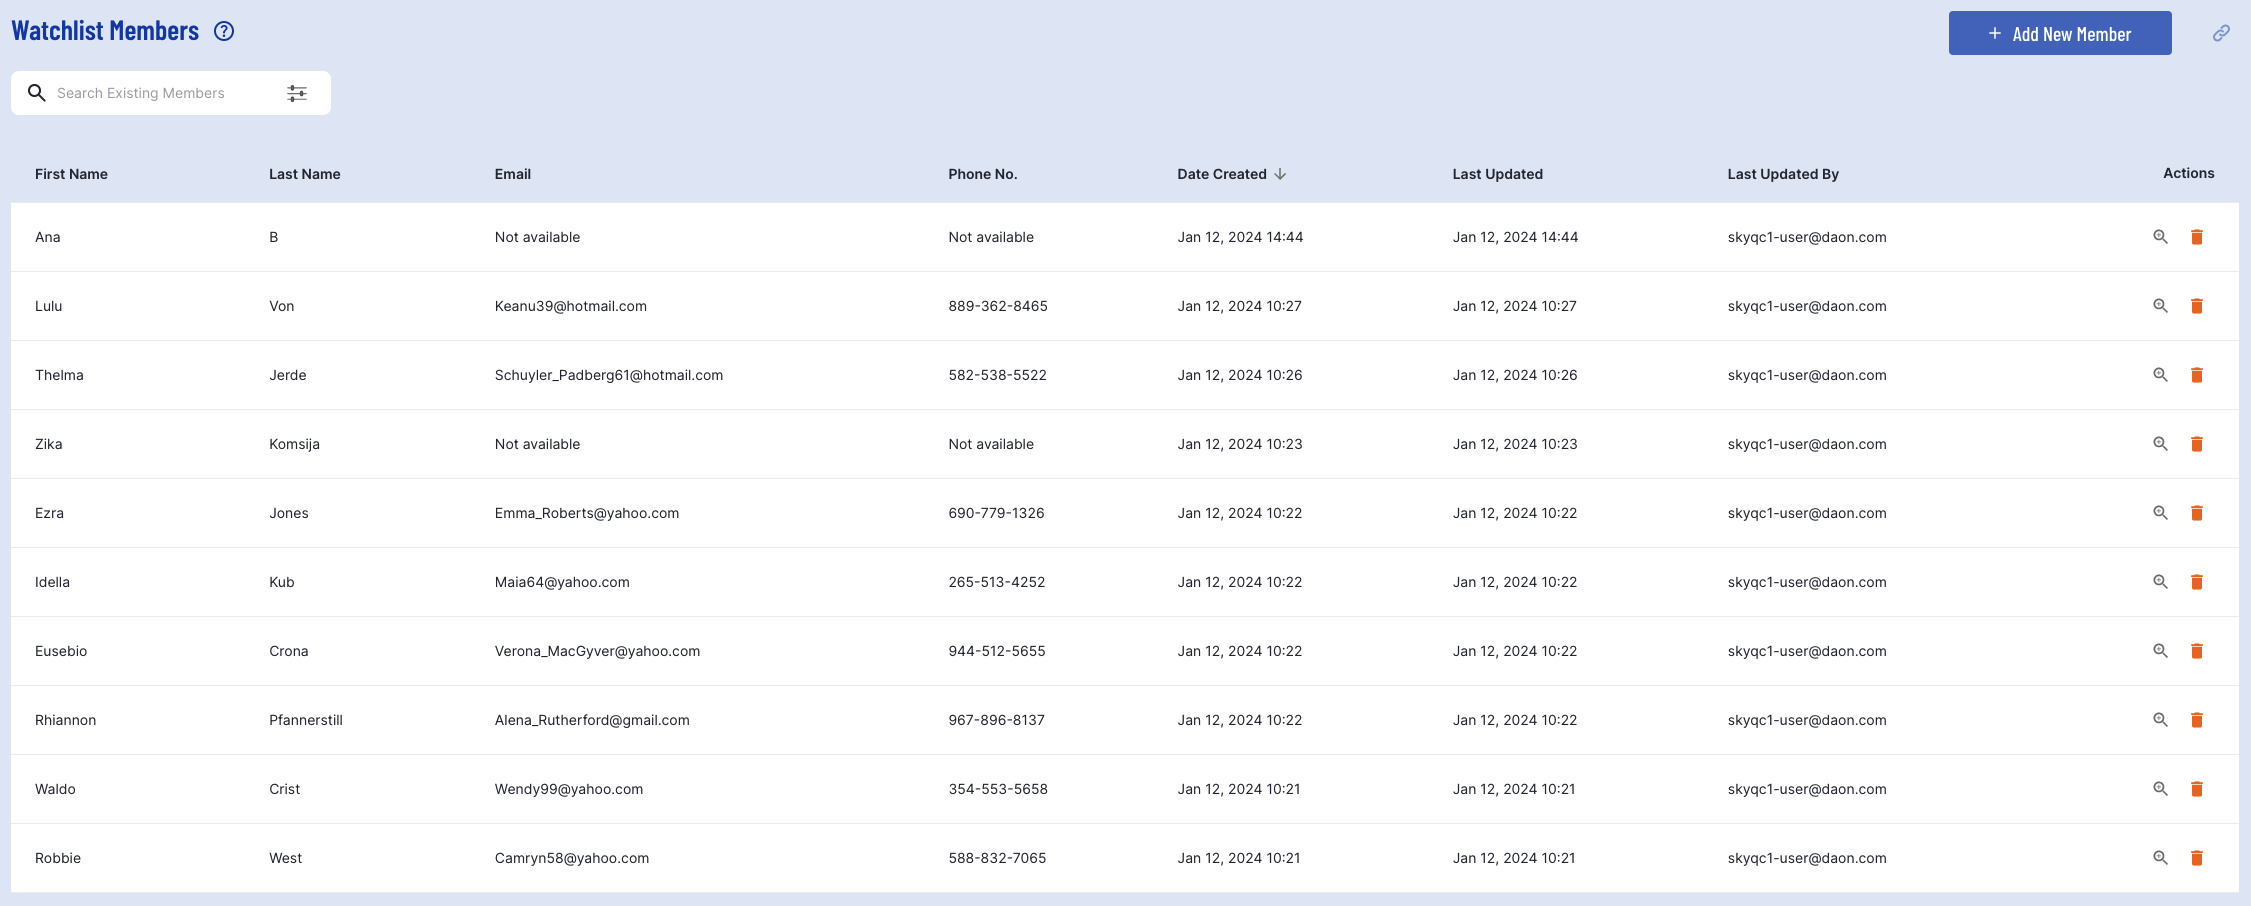Image resolution: width=2251 pixels, height=906 pixels.
Task: Click the Actions column header
Action: (x=2188, y=173)
